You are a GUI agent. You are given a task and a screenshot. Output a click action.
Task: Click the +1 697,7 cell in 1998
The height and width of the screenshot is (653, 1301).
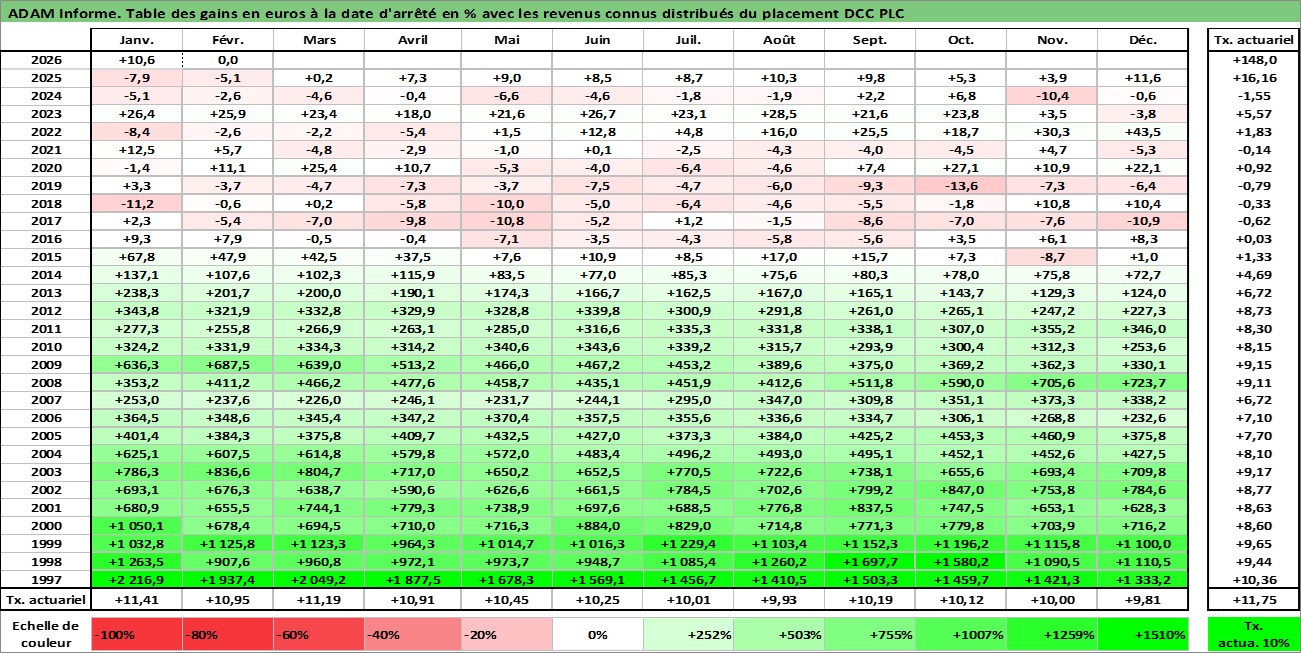pos(870,562)
